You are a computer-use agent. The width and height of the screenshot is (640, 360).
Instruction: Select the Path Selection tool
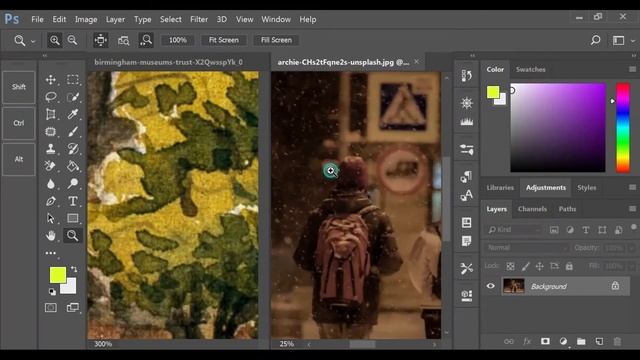click(x=51, y=218)
